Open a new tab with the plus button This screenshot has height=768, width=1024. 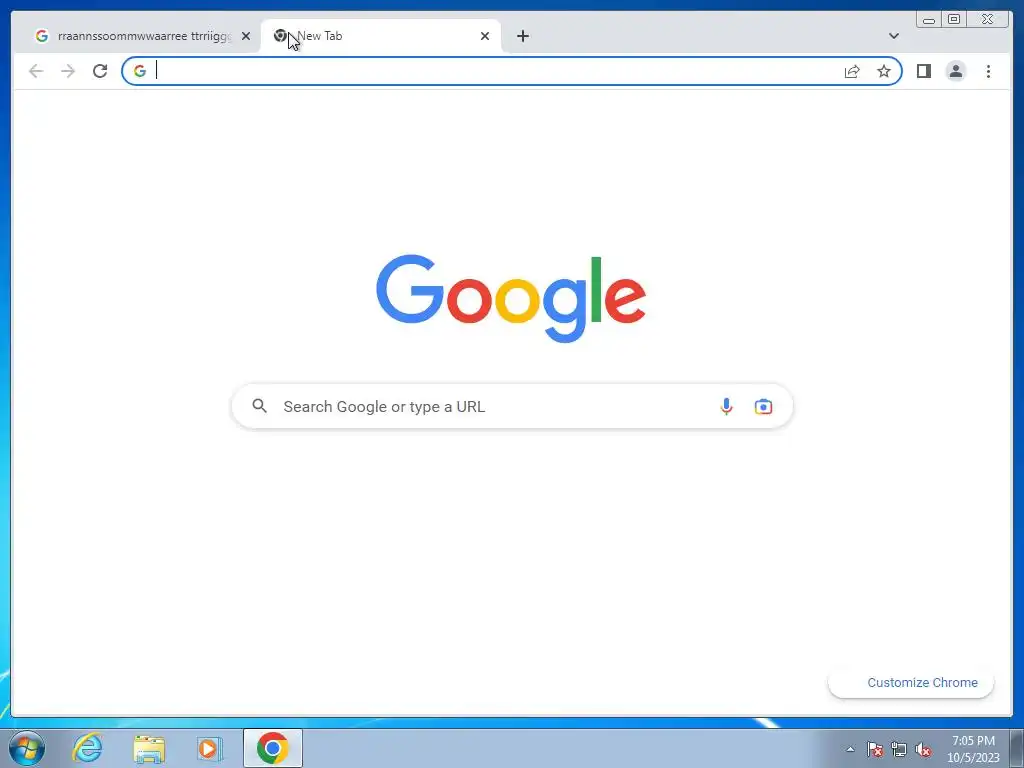pyautogui.click(x=522, y=36)
